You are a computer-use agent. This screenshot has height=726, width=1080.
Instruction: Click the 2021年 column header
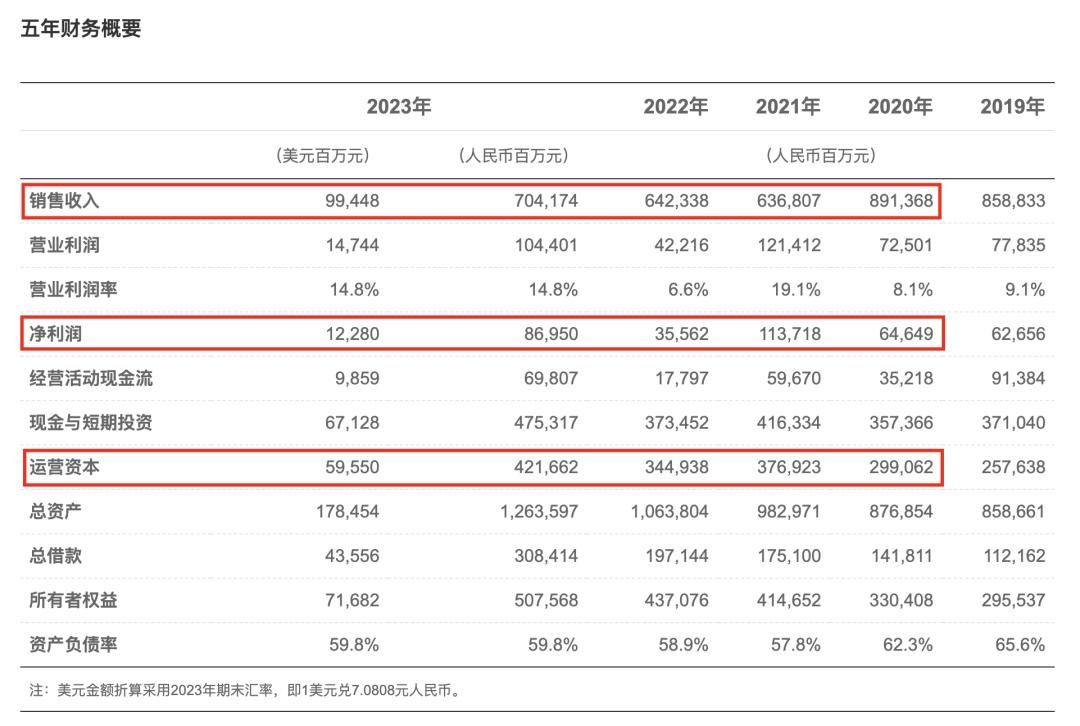tap(788, 107)
